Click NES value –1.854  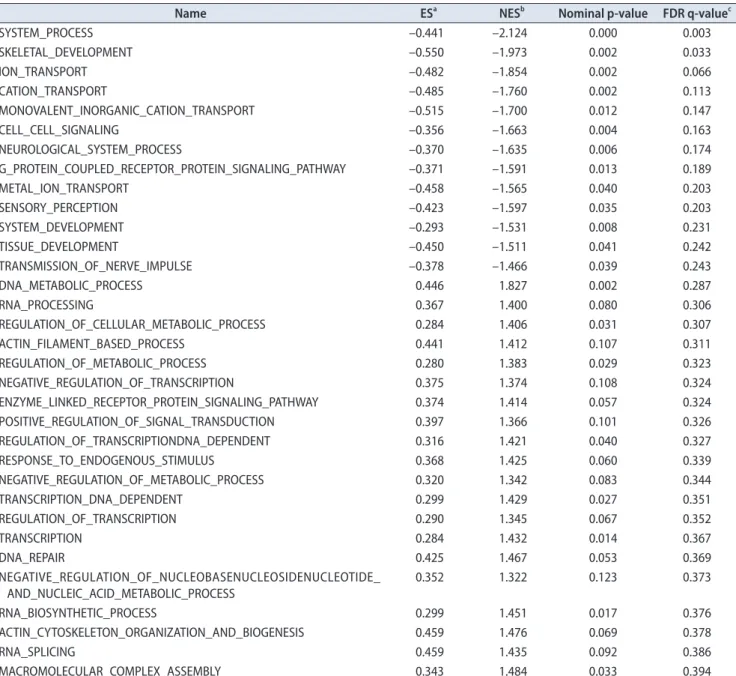click(x=509, y=72)
